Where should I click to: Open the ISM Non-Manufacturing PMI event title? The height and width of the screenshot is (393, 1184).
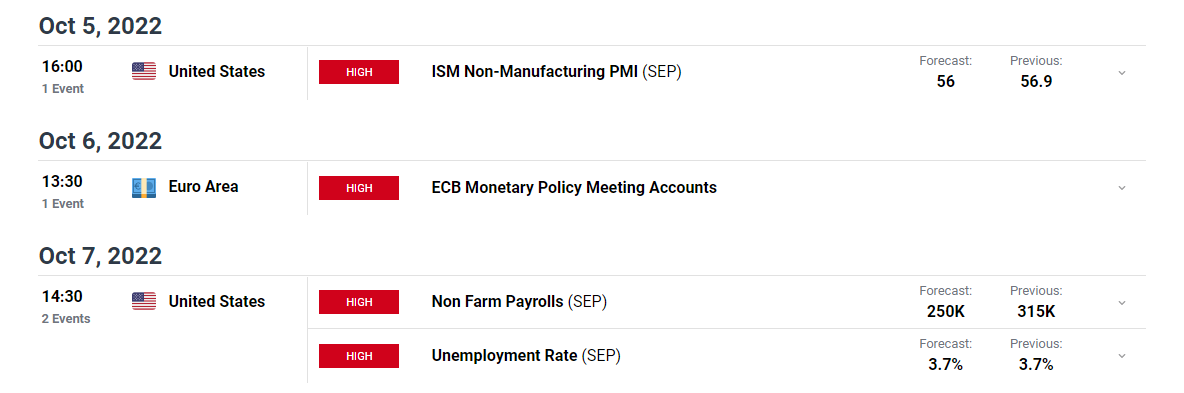click(x=557, y=73)
